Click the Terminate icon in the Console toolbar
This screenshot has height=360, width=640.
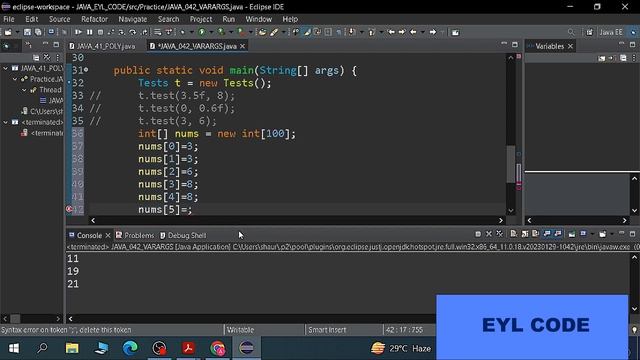click(x=478, y=234)
